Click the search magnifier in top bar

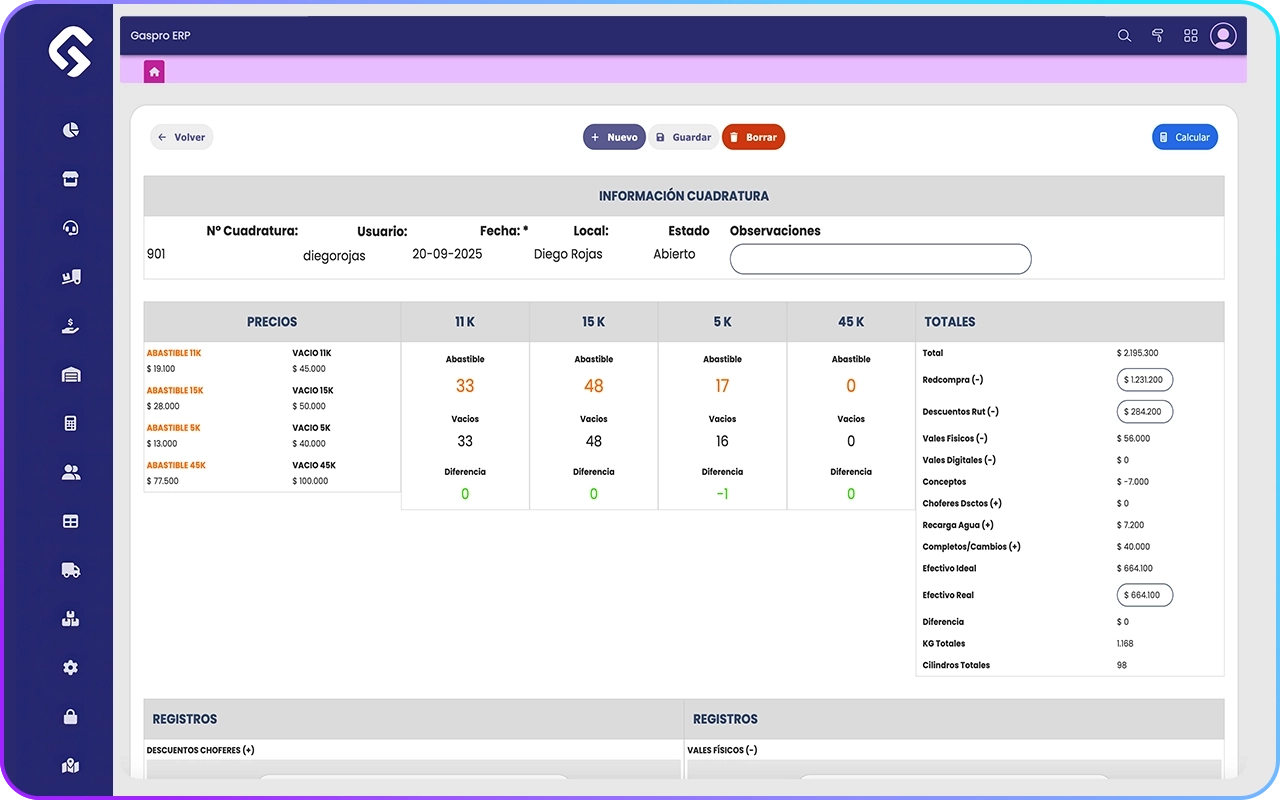(1124, 36)
